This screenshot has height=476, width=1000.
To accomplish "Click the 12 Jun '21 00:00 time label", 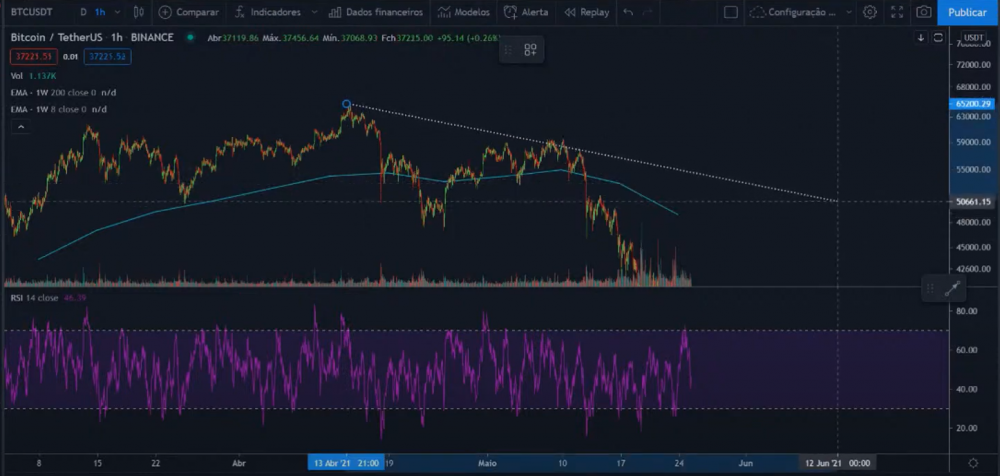I will click(x=837, y=463).
